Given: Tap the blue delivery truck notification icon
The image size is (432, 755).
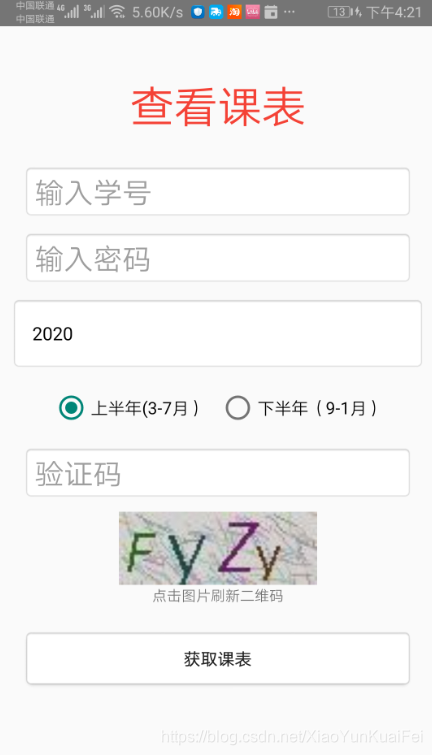Looking at the screenshot, I should [x=216, y=12].
